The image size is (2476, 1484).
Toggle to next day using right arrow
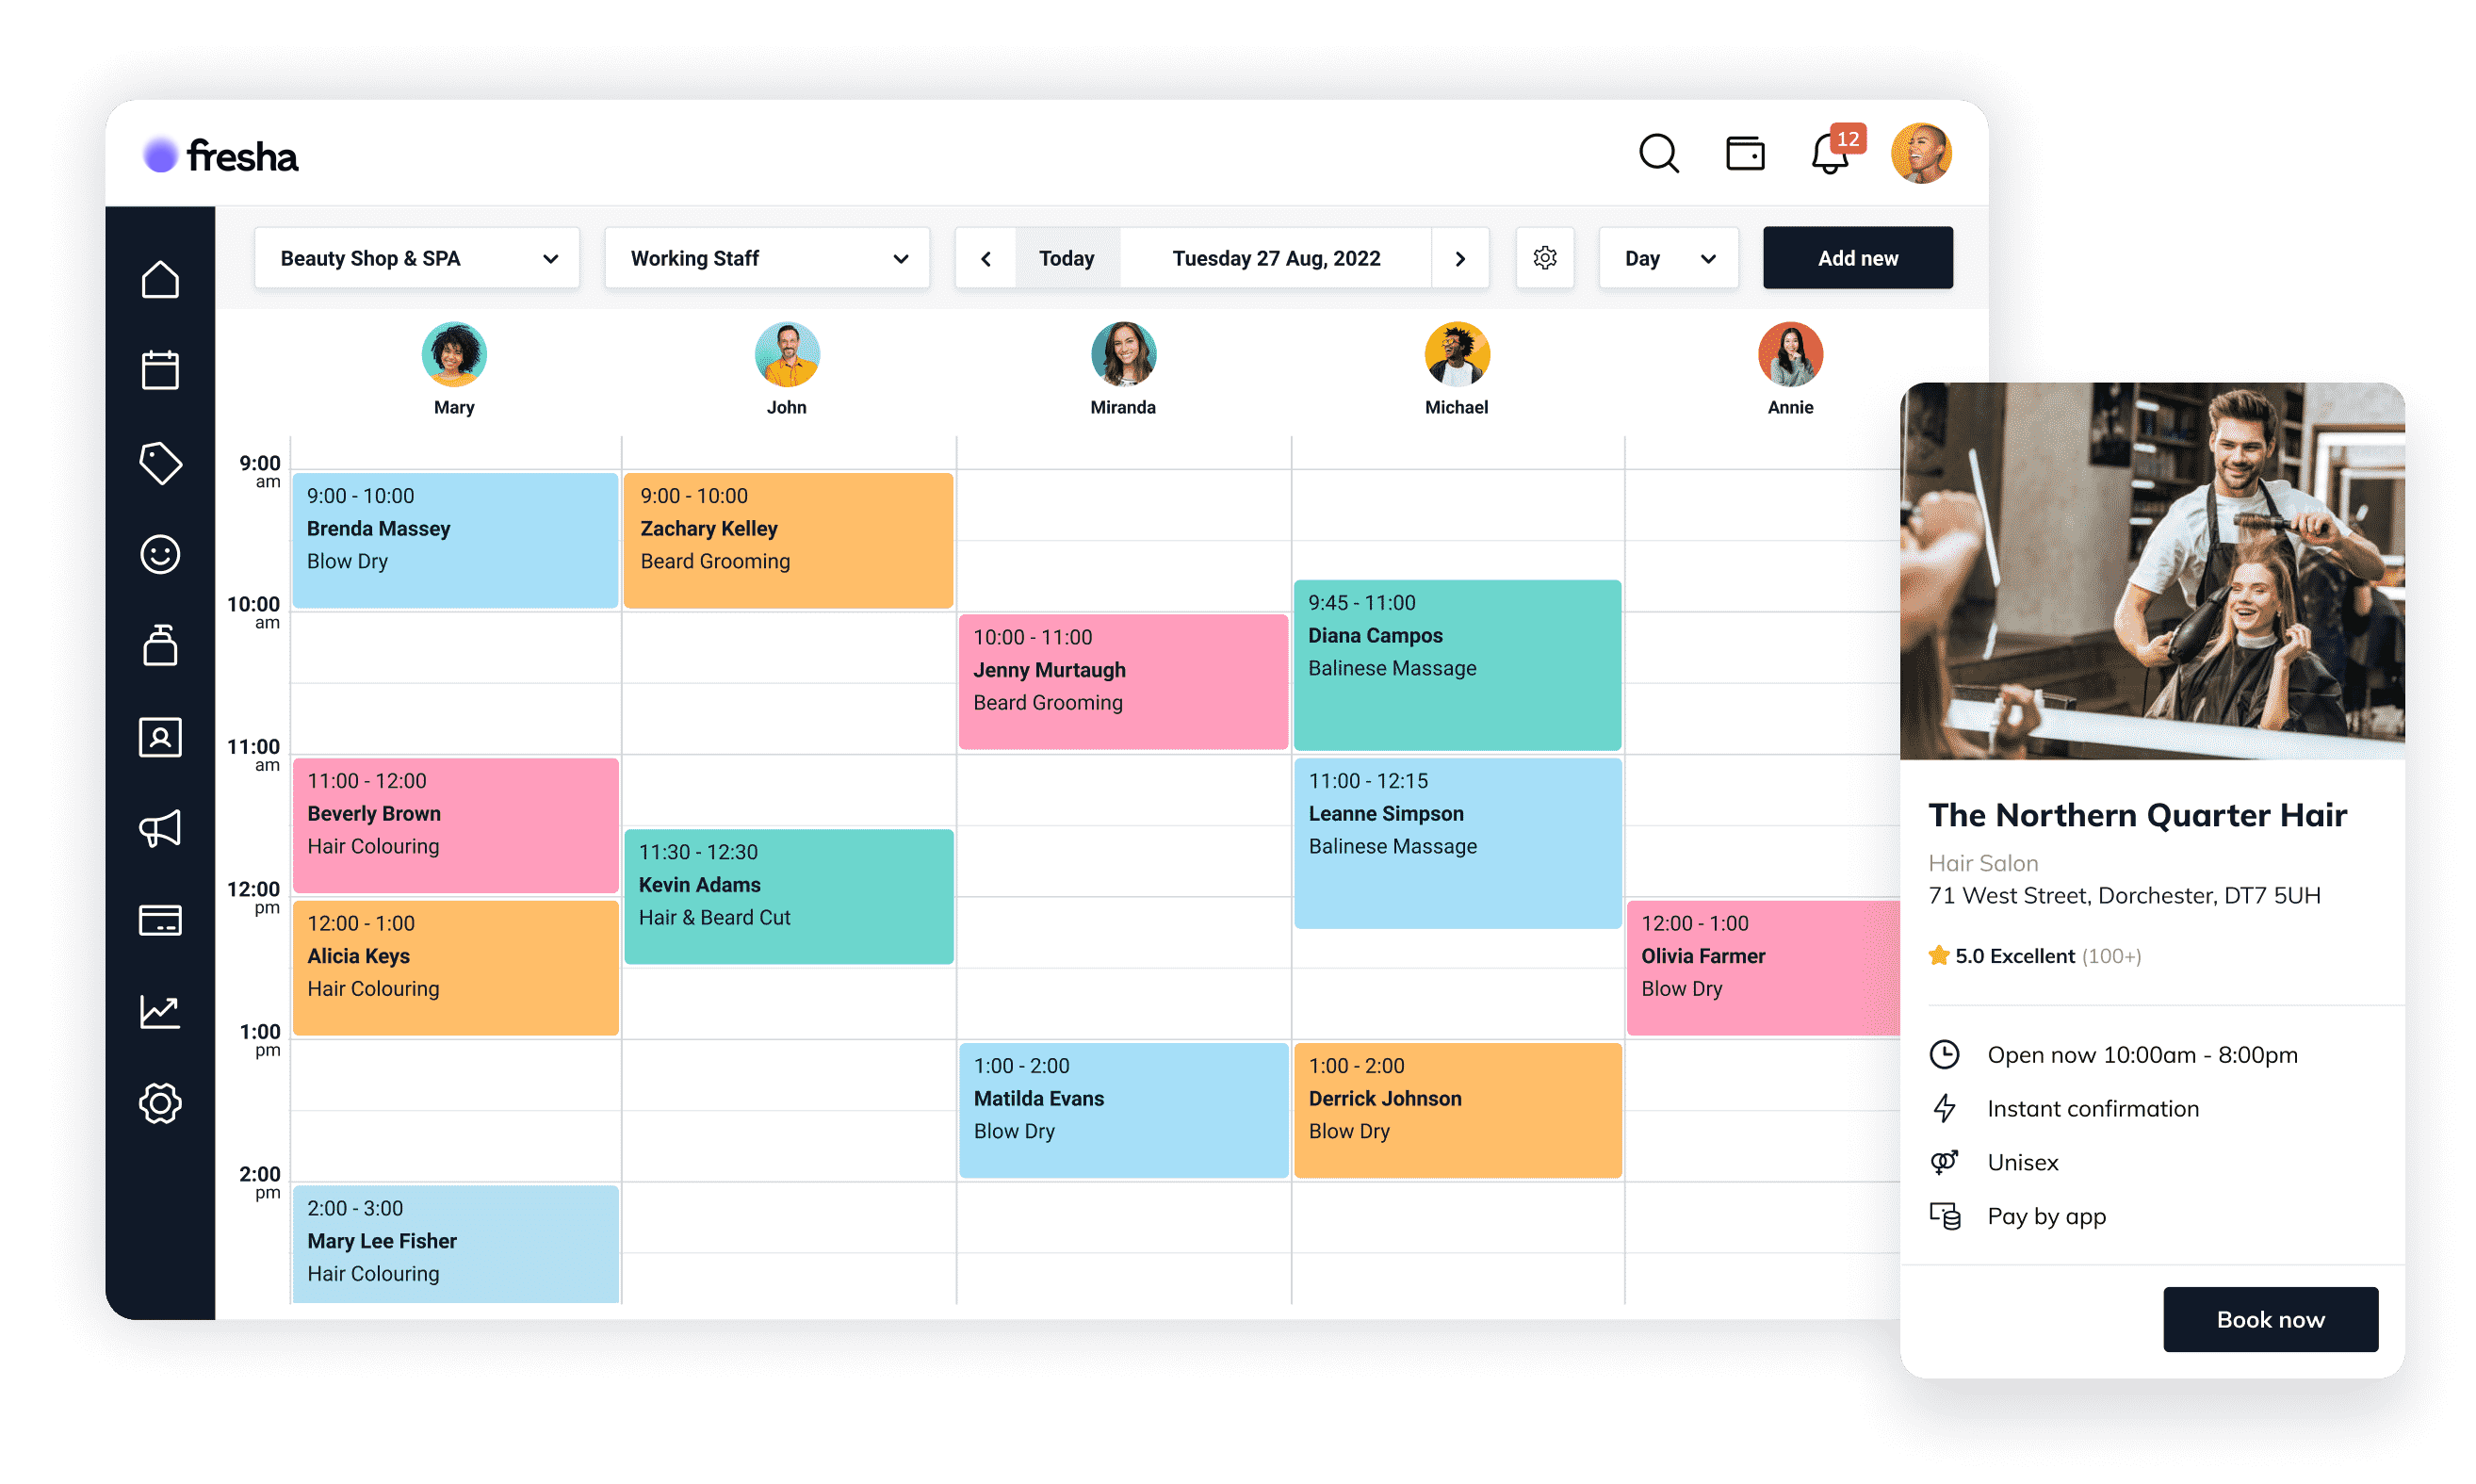point(1462,258)
